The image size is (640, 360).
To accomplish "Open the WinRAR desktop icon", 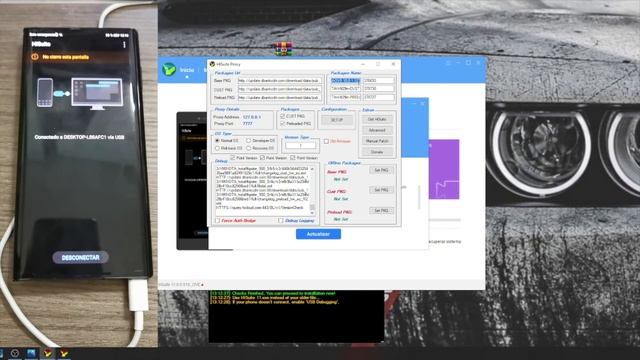I will click(x=283, y=48).
